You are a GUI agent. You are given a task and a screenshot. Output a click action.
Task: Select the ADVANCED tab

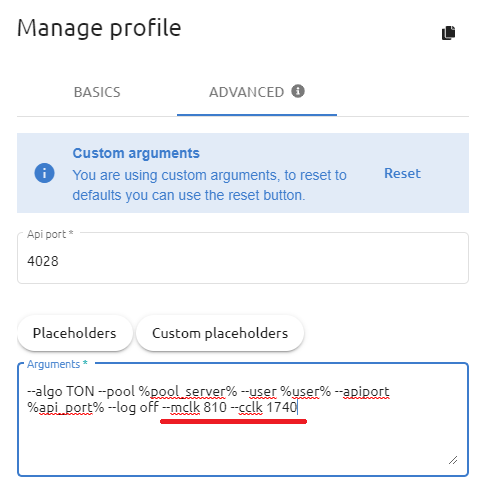(x=257, y=92)
